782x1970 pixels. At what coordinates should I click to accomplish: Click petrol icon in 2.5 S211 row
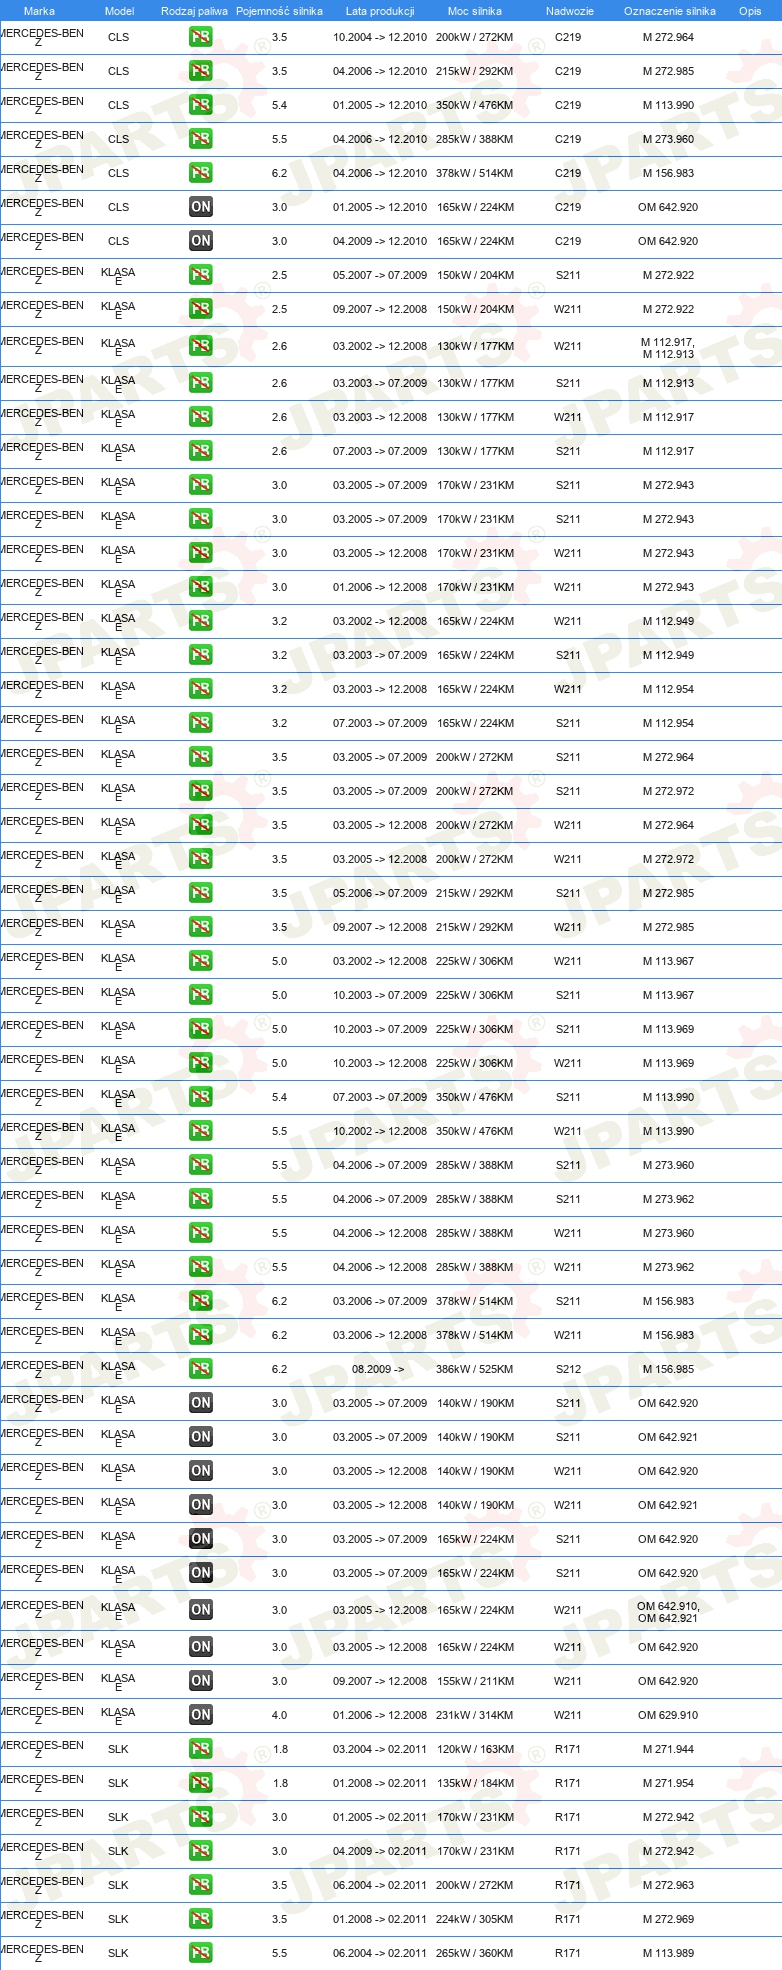click(200, 275)
